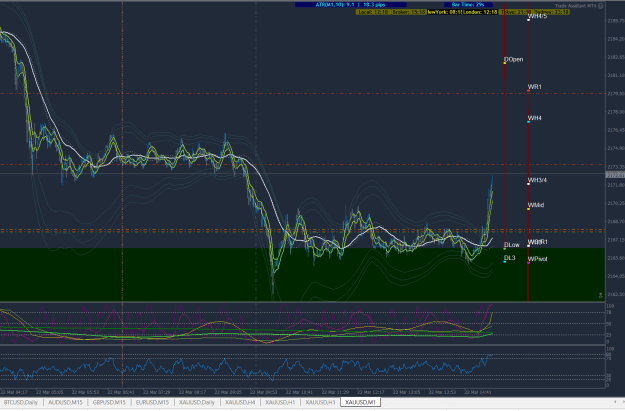Open the XAUUSD,Daily chart tab
This screenshot has width=625, height=411.
(197, 403)
